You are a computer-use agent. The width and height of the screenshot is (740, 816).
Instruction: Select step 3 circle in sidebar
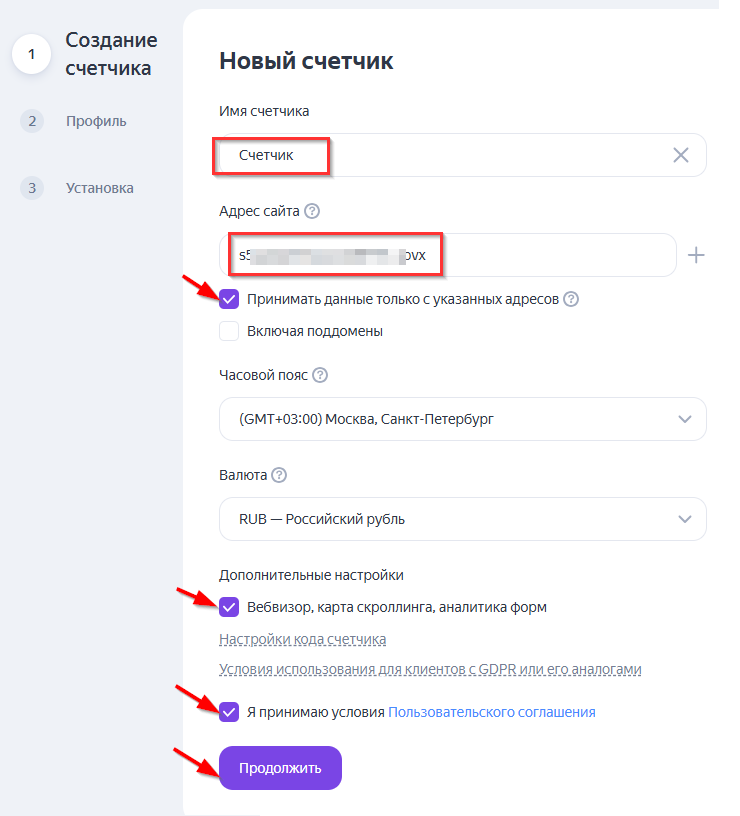(x=32, y=188)
